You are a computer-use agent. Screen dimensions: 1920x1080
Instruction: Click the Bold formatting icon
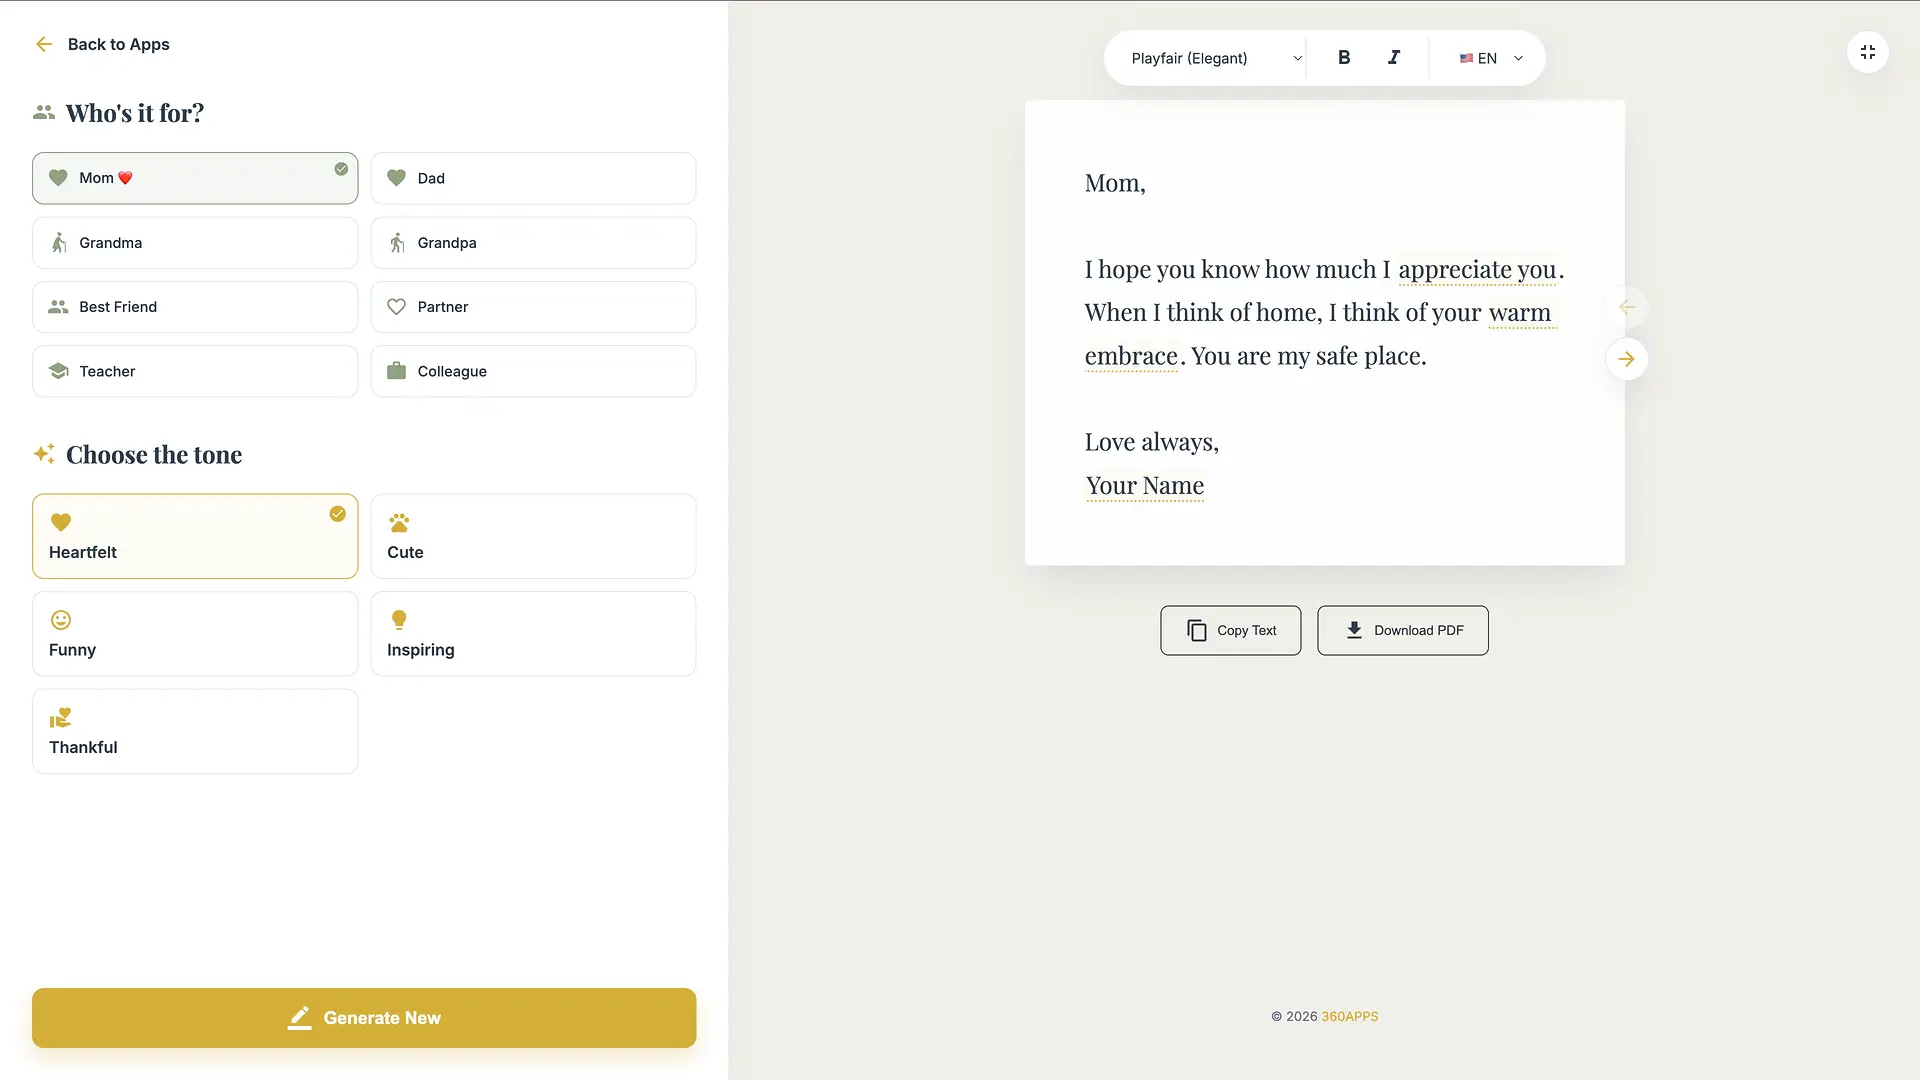coord(1344,58)
